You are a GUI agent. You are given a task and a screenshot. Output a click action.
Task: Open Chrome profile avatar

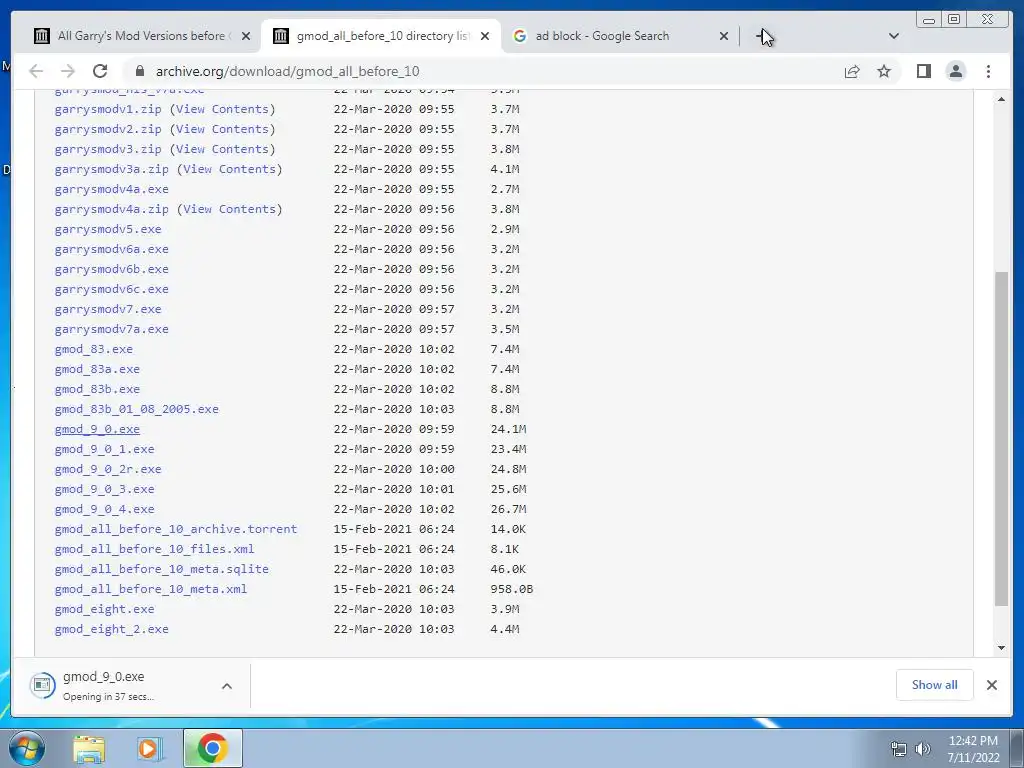tap(955, 71)
